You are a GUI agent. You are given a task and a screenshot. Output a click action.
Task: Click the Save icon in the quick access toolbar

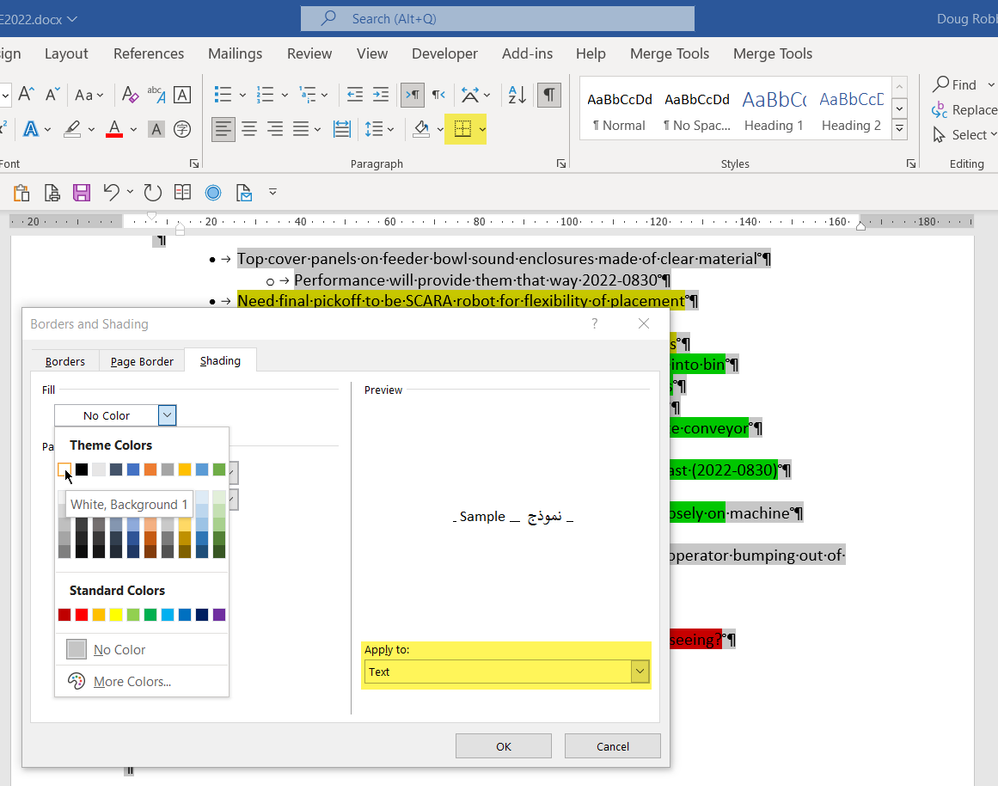coord(82,193)
